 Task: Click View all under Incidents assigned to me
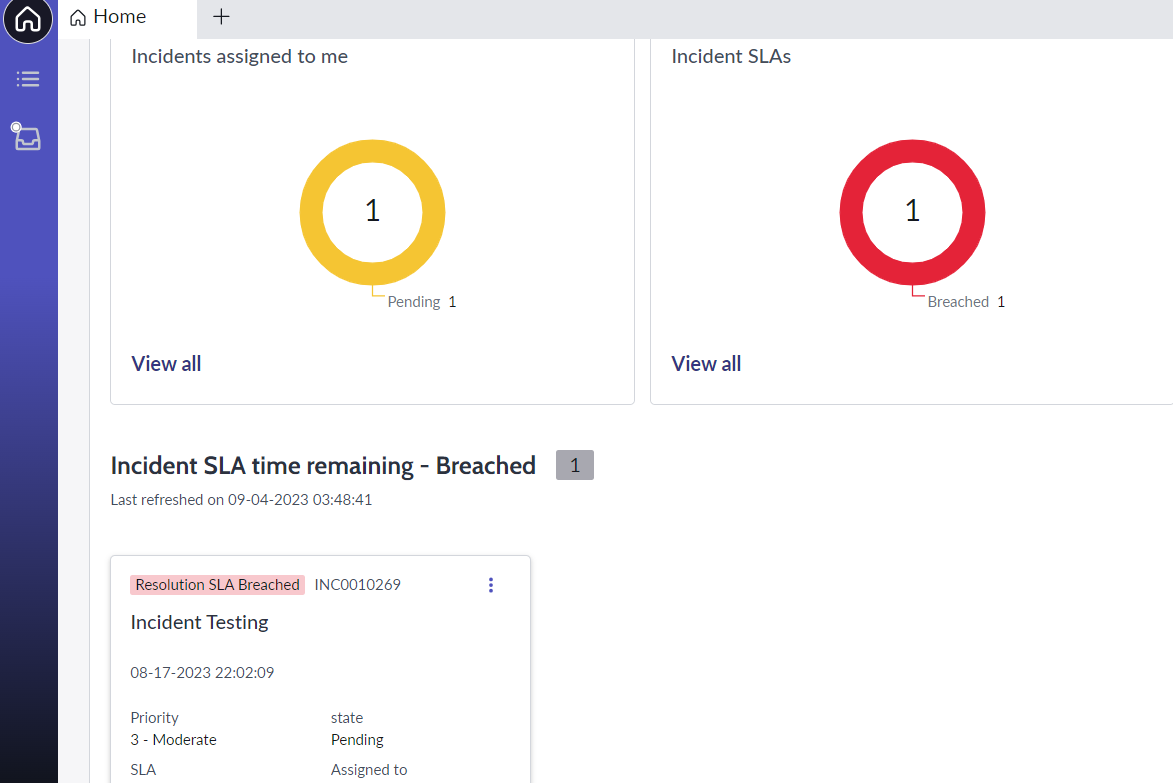click(x=166, y=363)
